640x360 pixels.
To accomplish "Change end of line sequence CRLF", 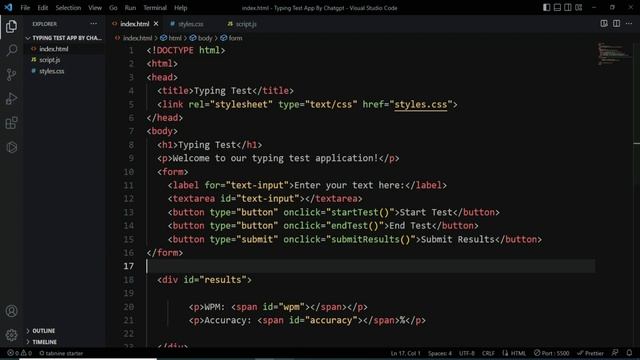I will [x=488, y=353].
